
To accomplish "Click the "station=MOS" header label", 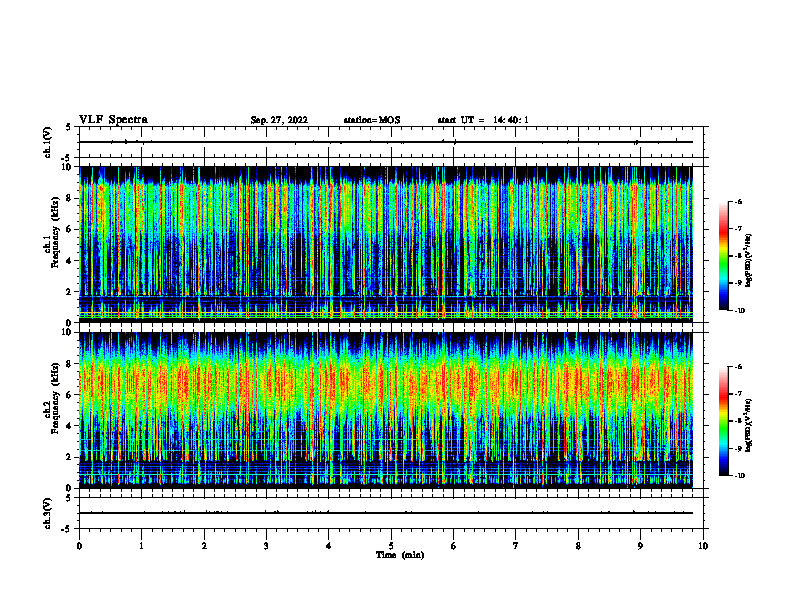I will (372, 120).
